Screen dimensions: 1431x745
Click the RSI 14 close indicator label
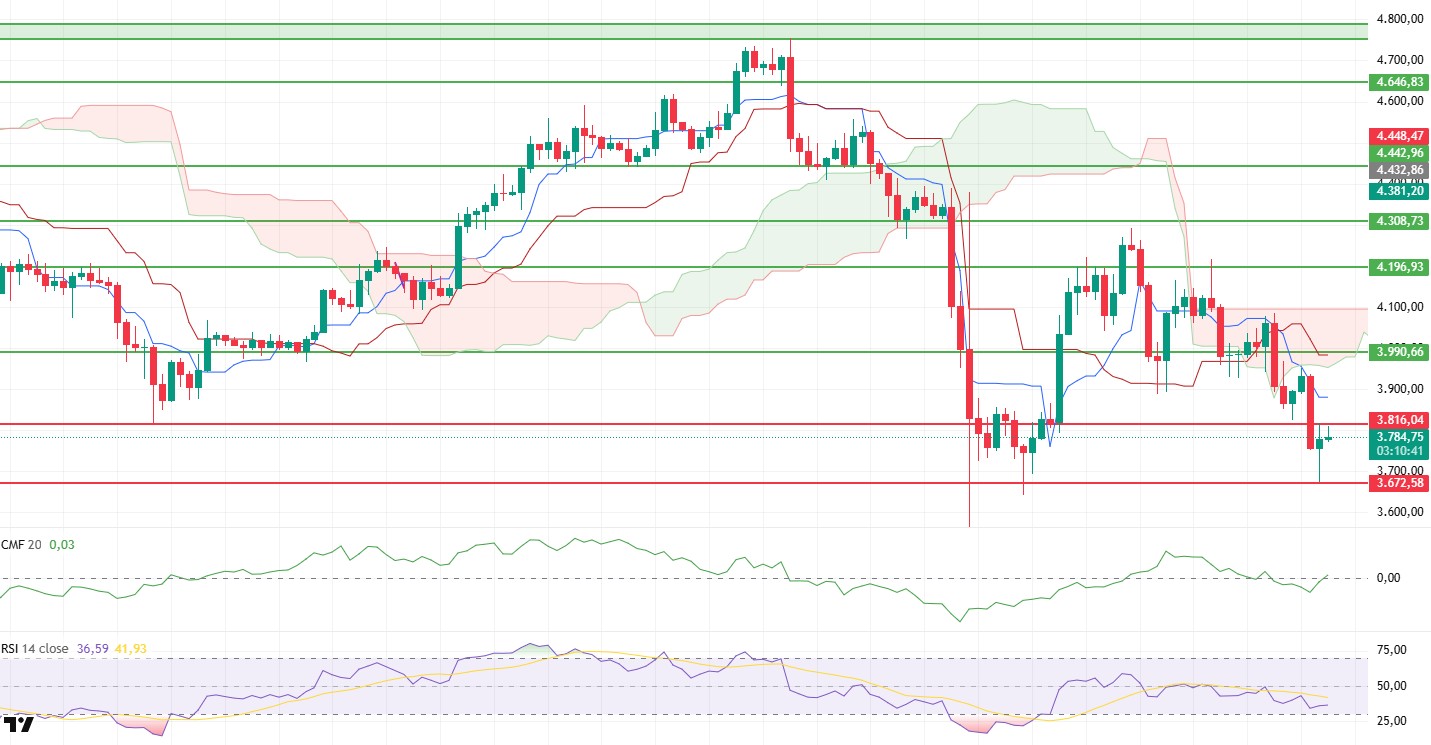coord(35,649)
